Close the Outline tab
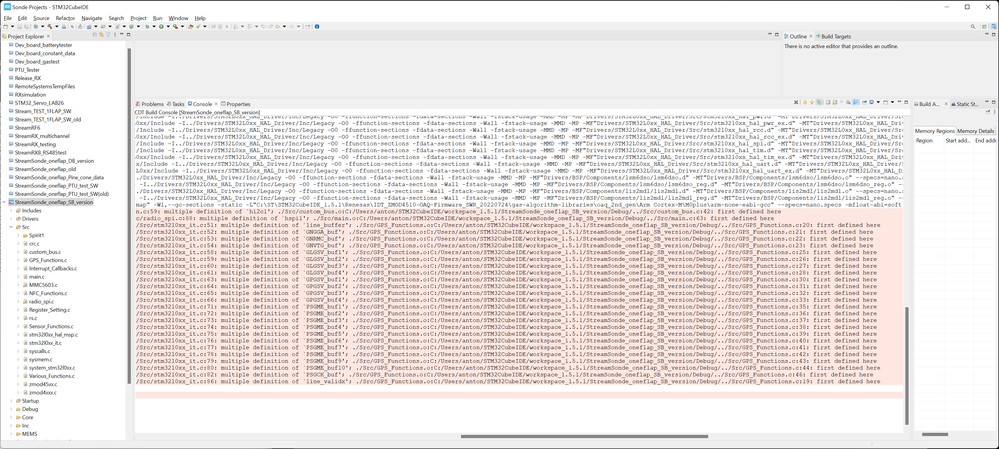This screenshot has height=449, width=999. click(812, 36)
